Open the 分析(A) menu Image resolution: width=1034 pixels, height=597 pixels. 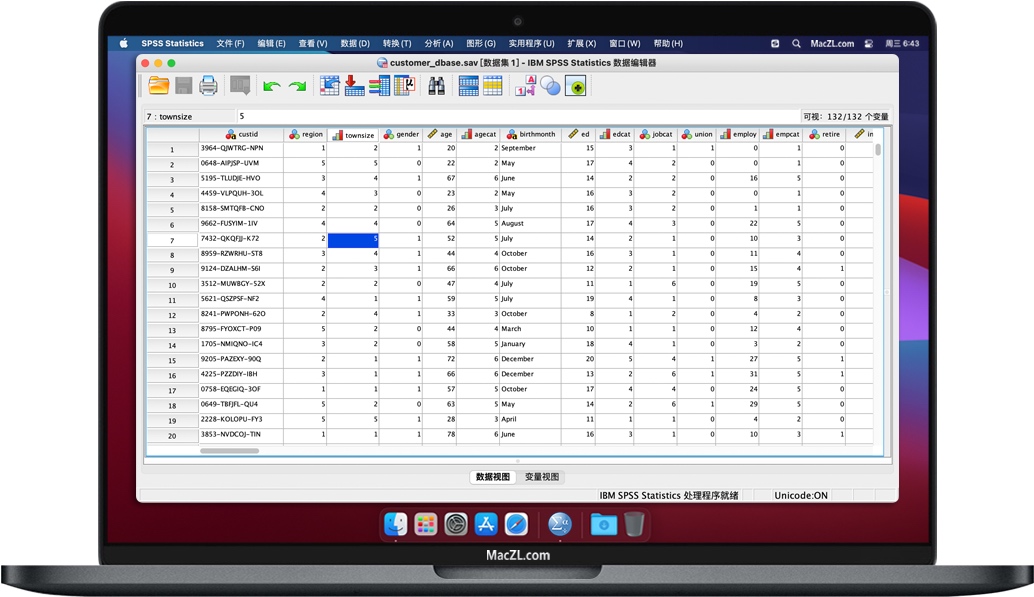pos(438,44)
